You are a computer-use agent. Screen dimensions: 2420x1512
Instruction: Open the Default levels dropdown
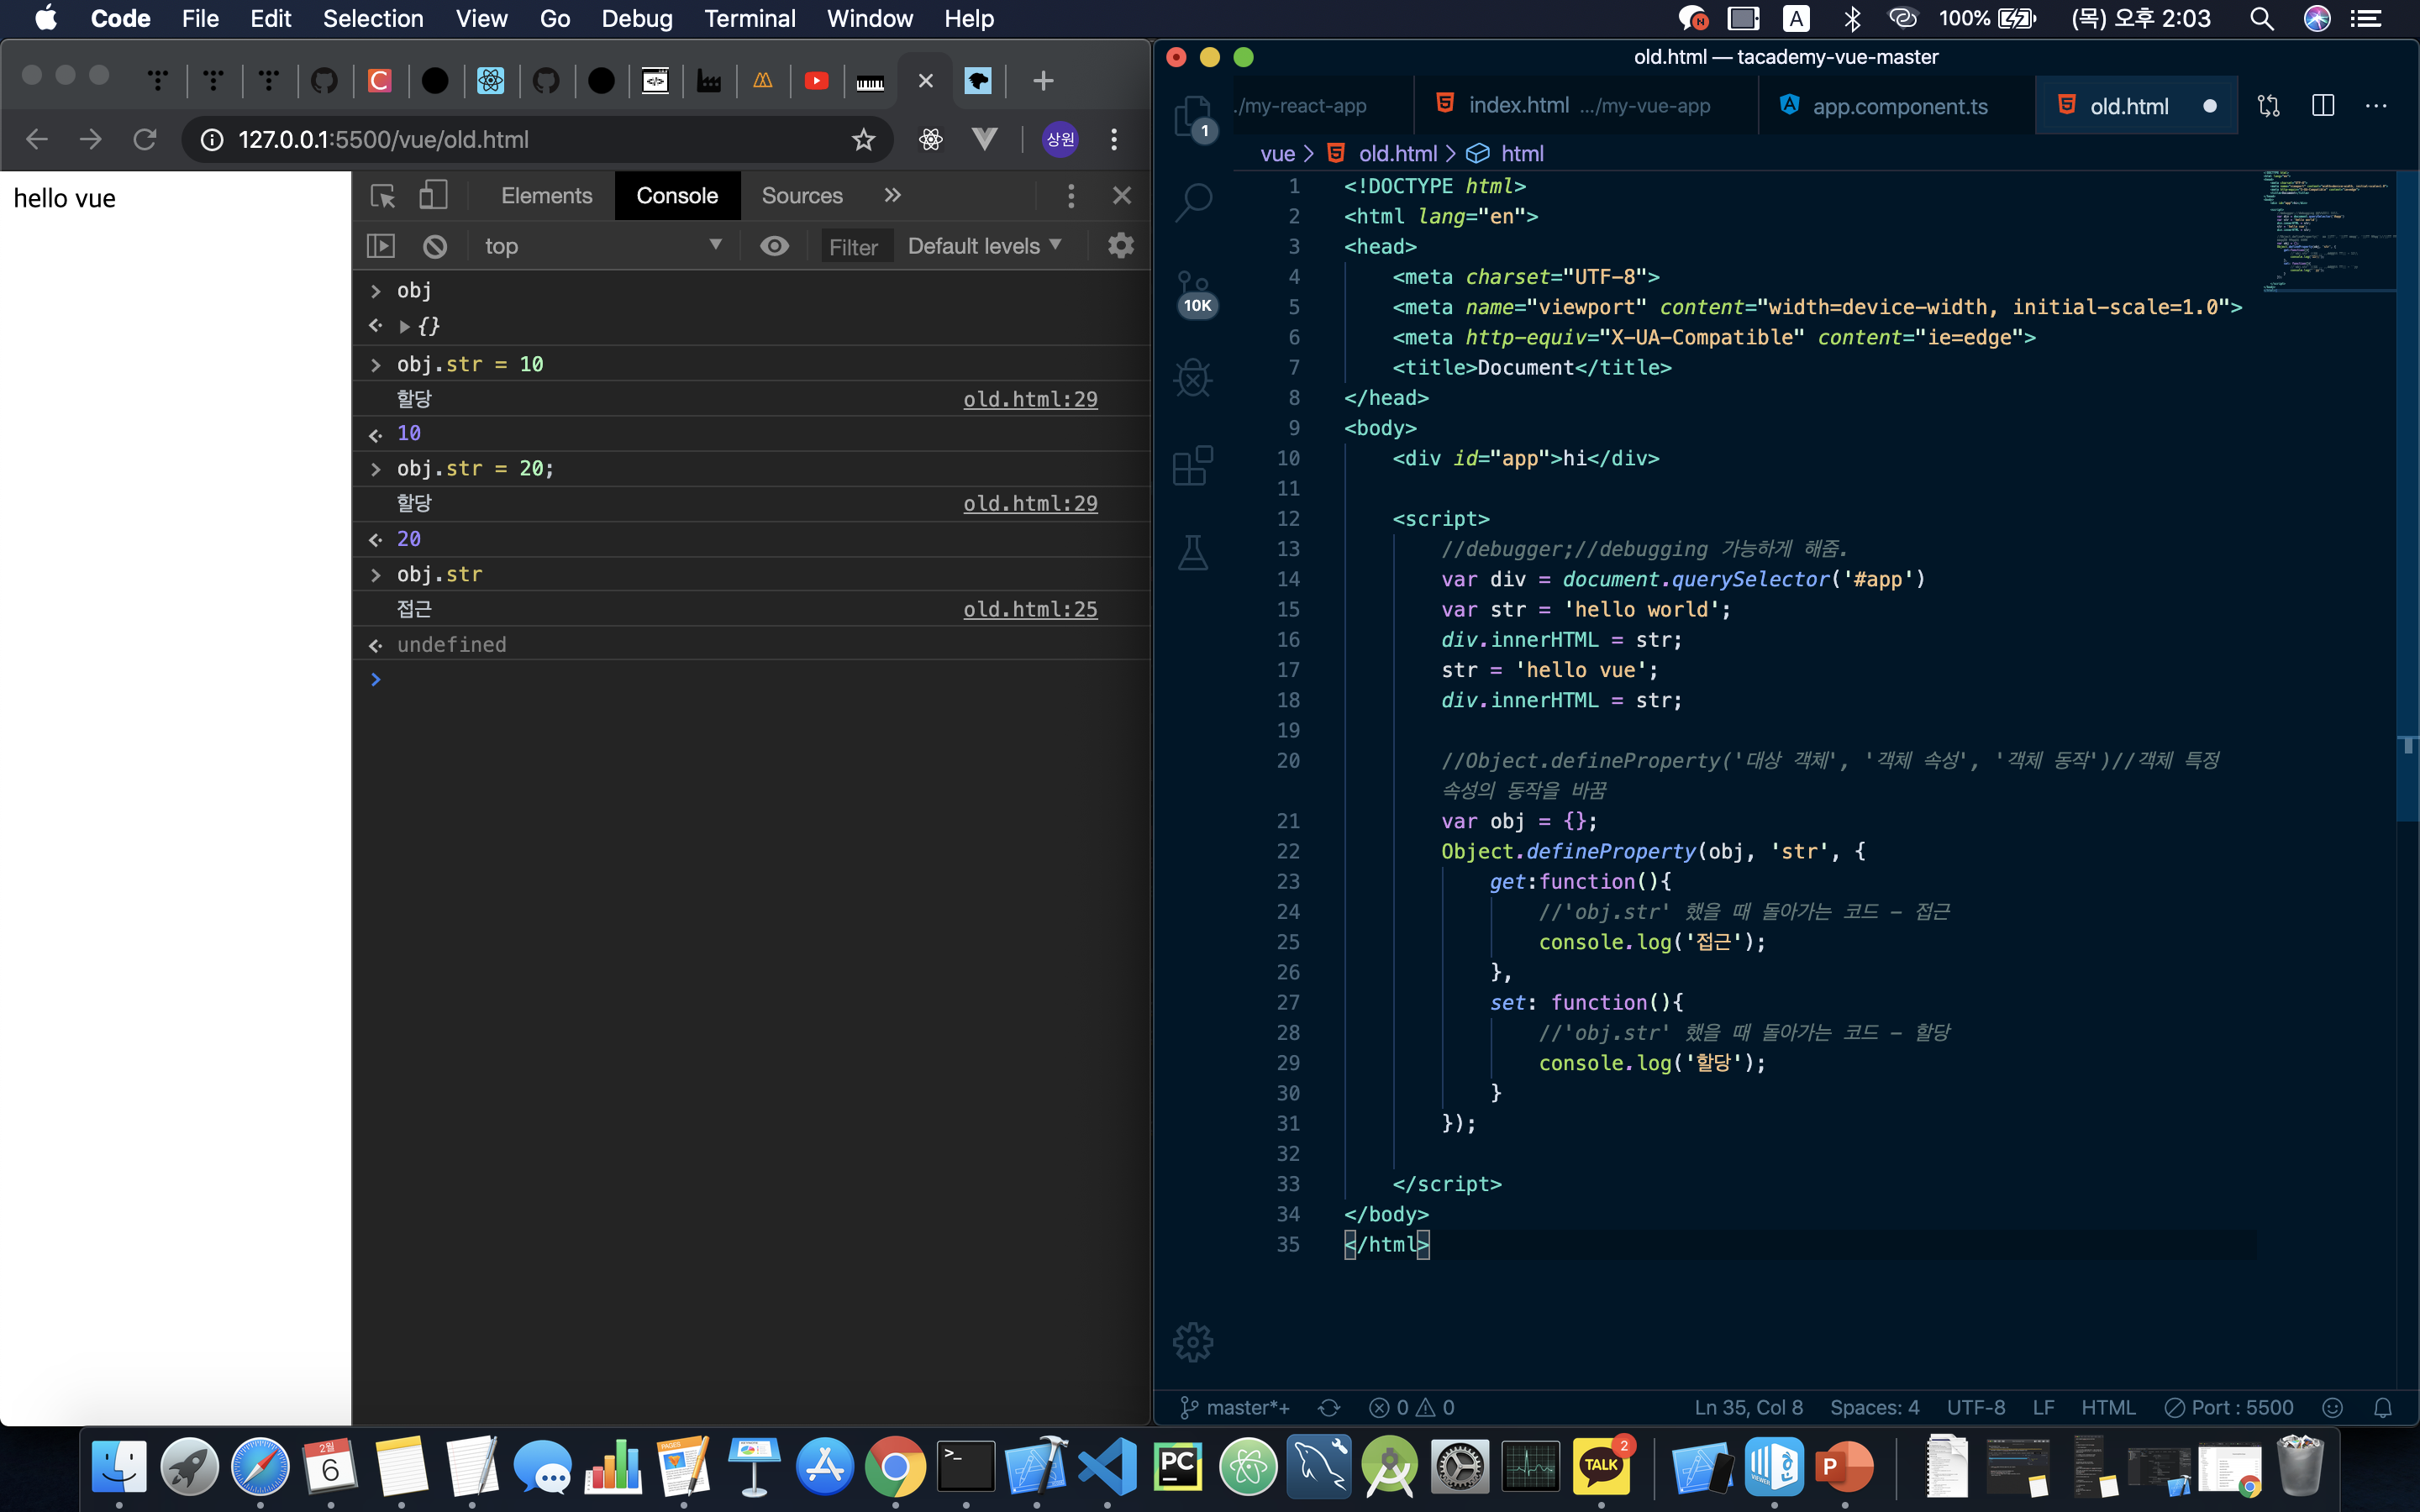pos(984,246)
